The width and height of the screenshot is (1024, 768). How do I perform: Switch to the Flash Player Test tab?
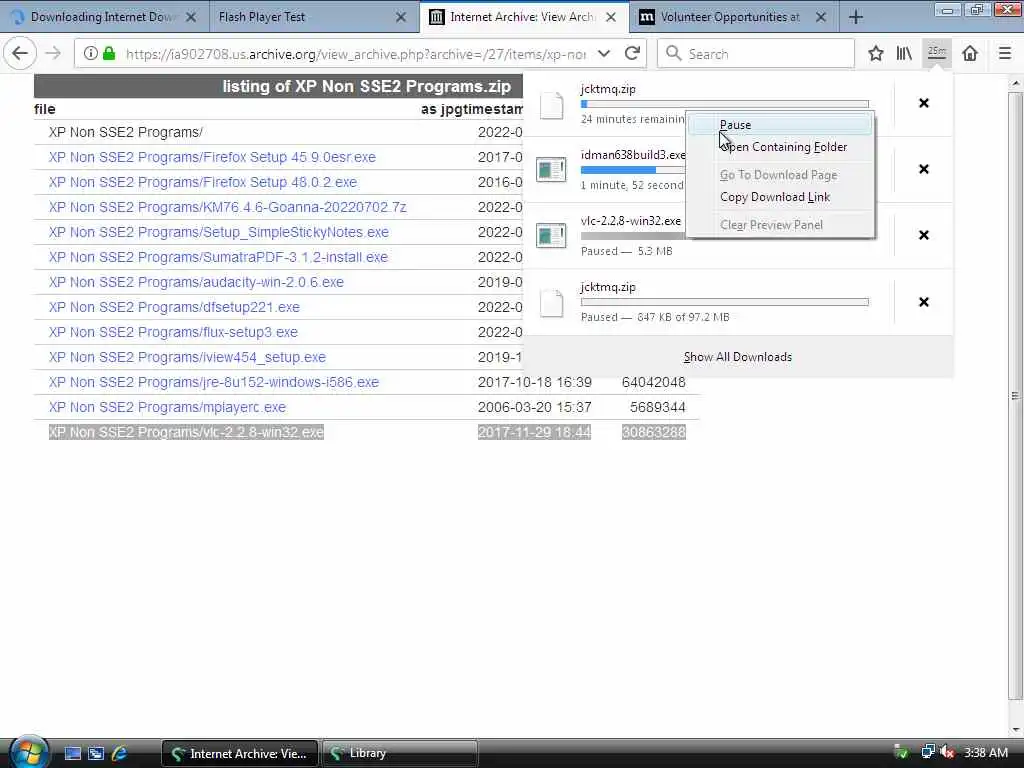313,17
